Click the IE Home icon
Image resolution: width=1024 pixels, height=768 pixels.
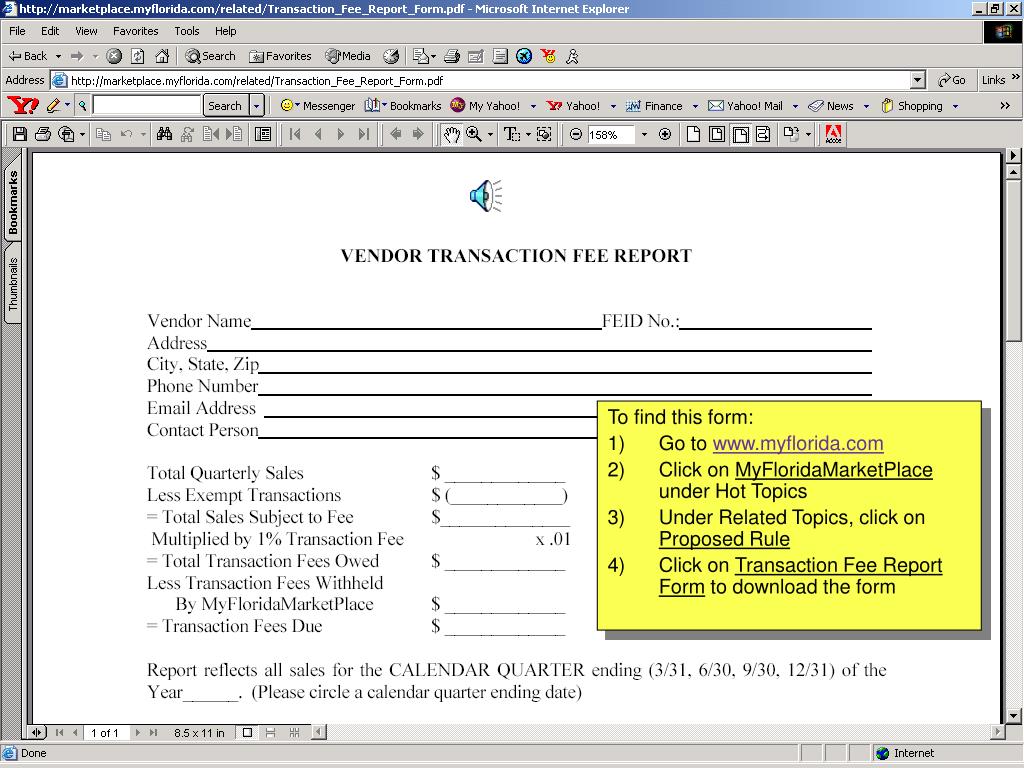click(162, 56)
